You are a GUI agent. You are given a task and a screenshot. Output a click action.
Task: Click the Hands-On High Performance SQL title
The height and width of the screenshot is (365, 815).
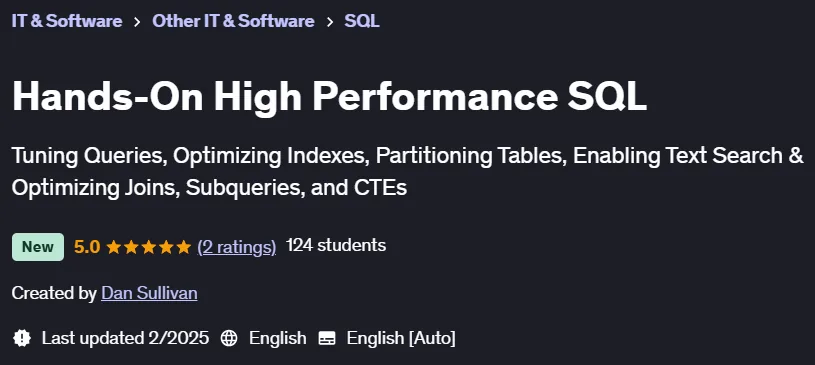coord(329,96)
